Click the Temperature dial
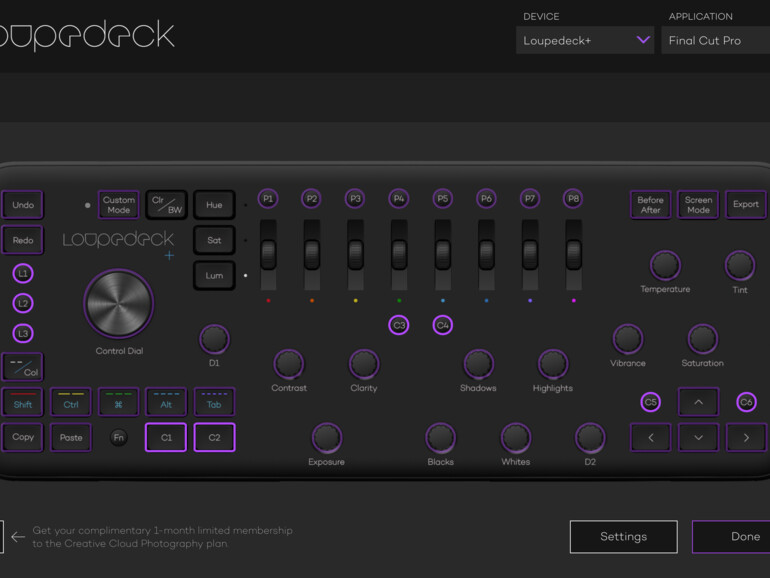Image resolution: width=770 pixels, height=578 pixels. pyautogui.click(x=665, y=265)
